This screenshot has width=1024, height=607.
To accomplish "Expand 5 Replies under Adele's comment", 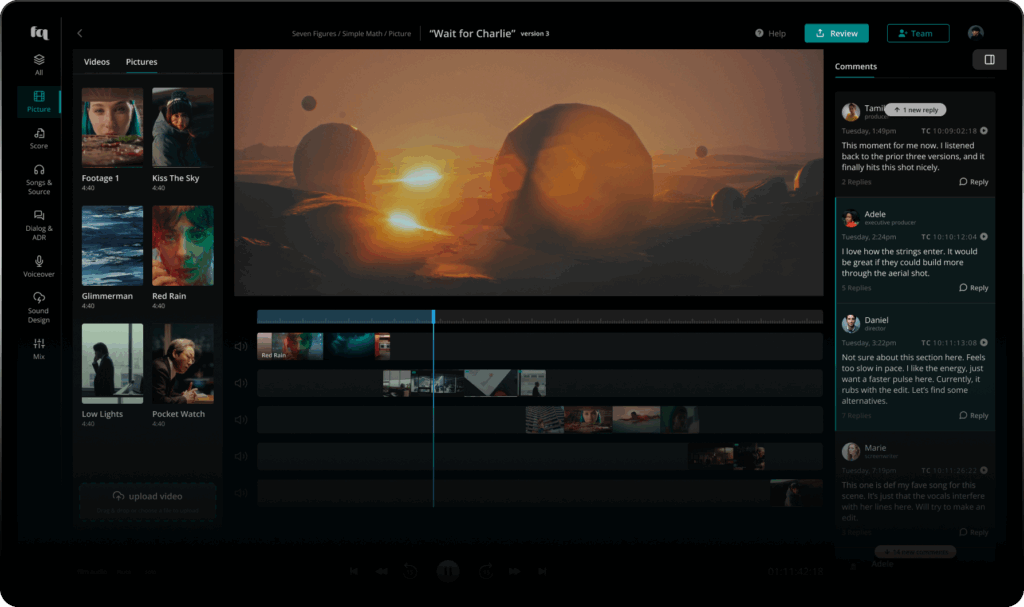I will point(856,288).
